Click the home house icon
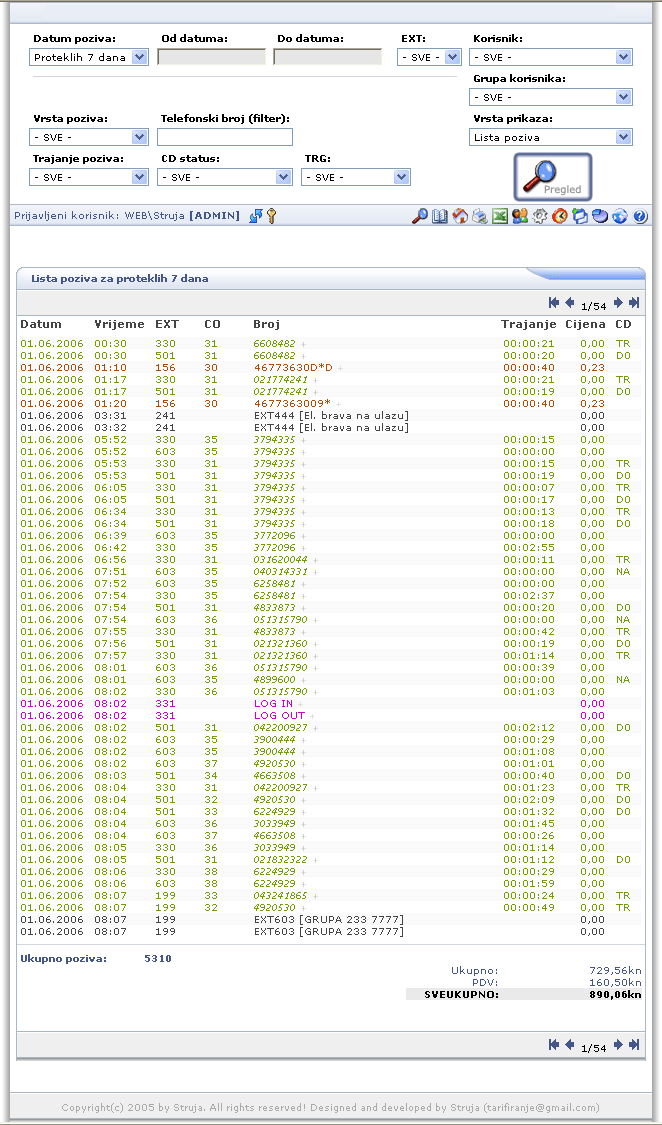Screen dimensions: 662x1125 click(x=460, y=215)
